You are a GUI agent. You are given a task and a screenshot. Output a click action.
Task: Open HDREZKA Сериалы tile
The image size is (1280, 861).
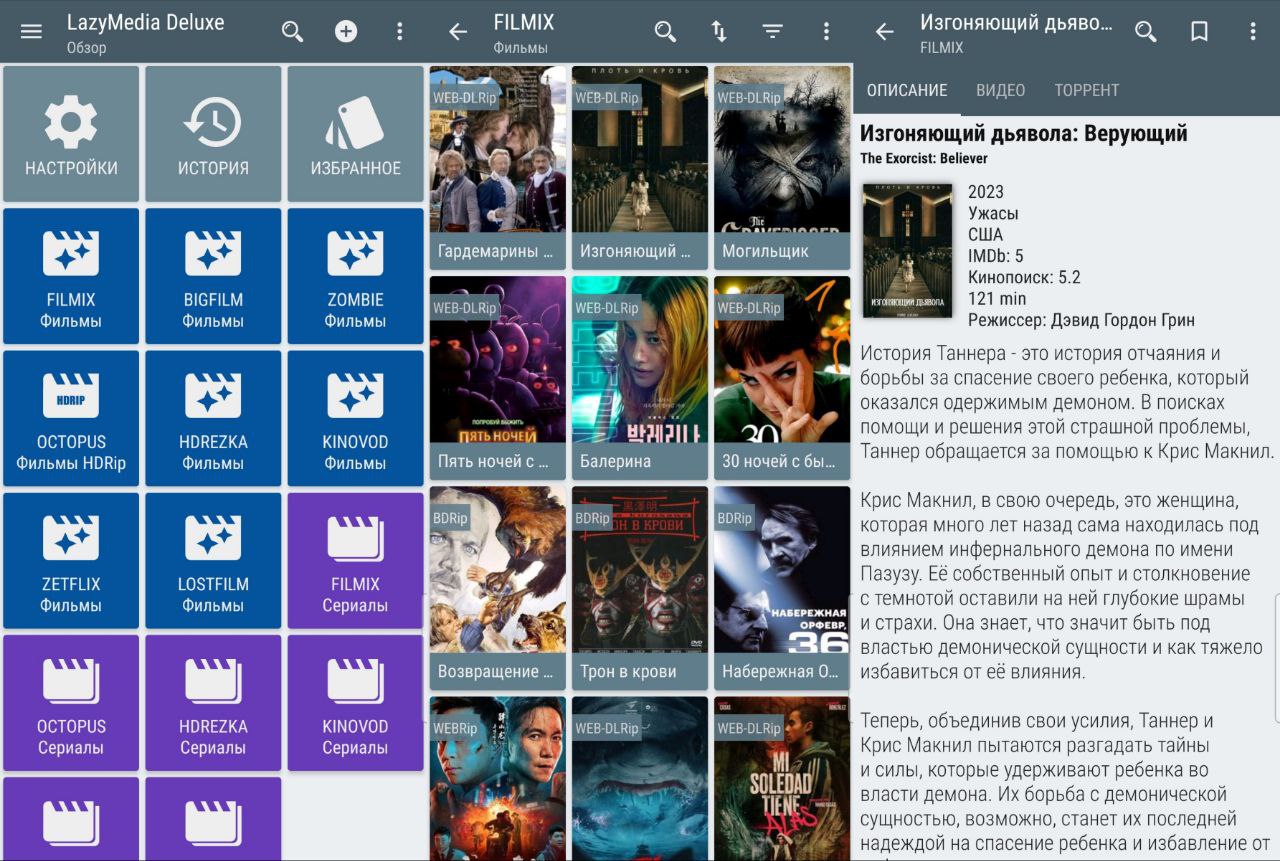pyautogui.click(x=213, y=703)
